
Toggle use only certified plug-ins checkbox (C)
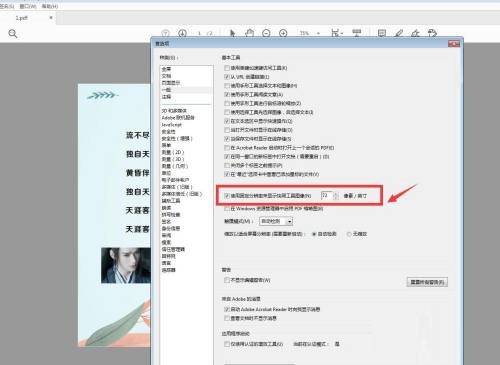pos(227,344)
